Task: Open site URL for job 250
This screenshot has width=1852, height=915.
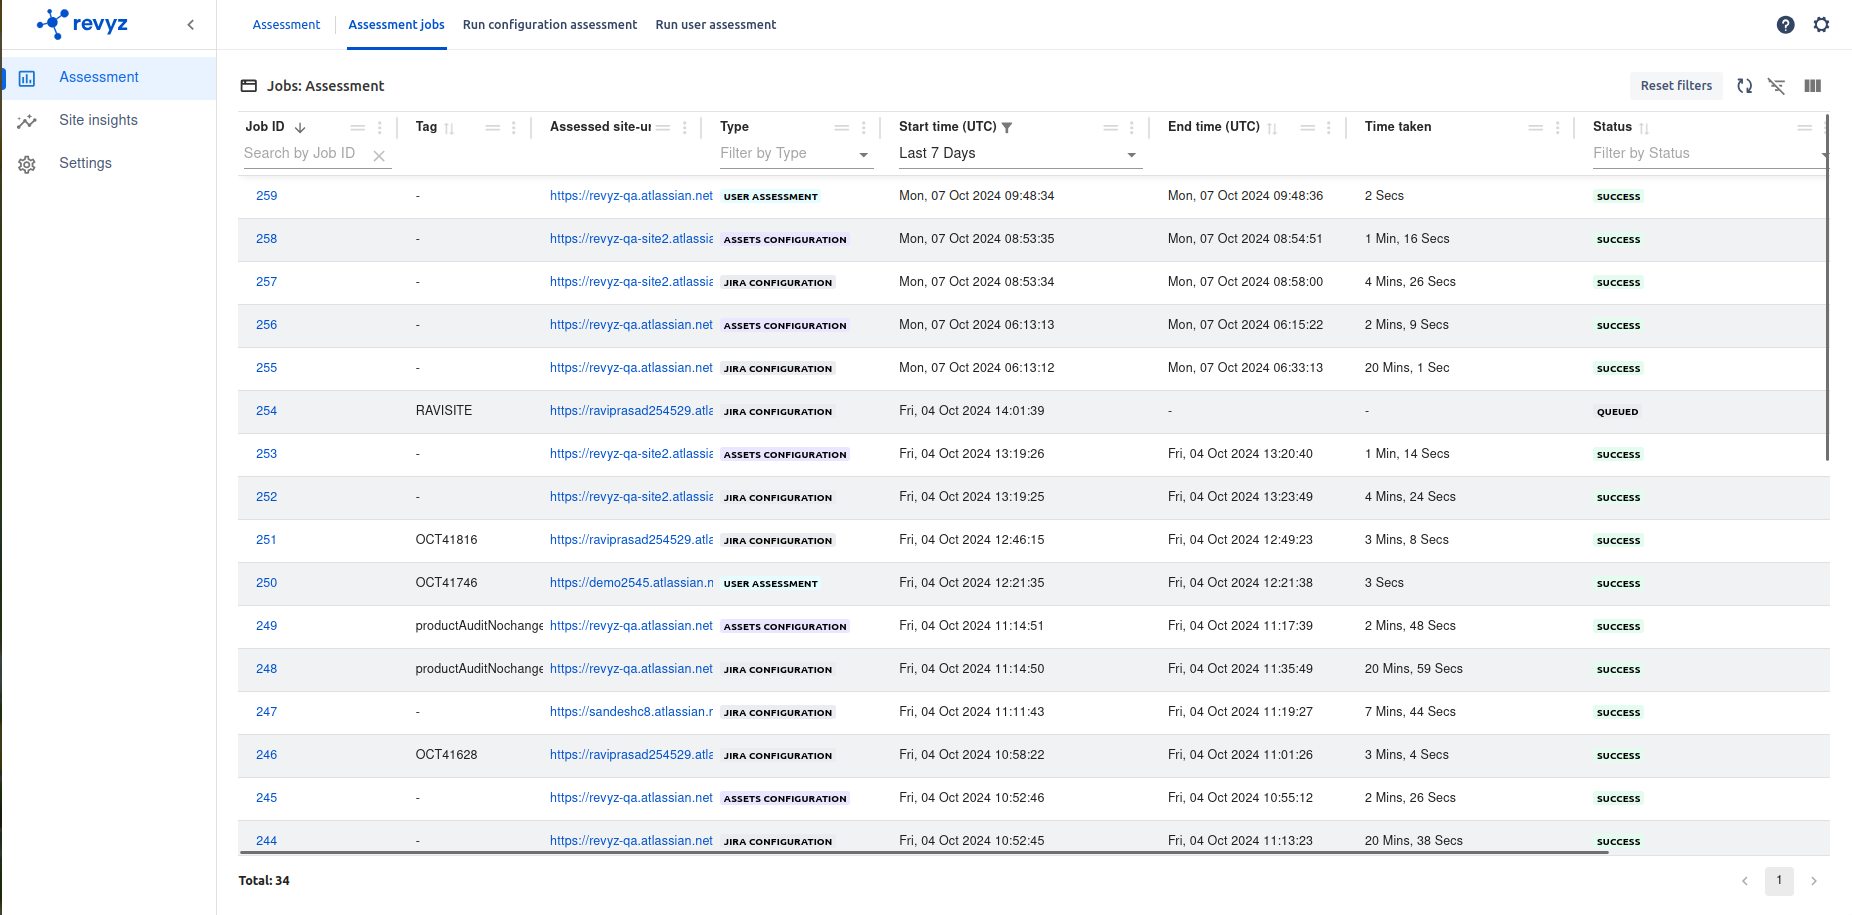Action: (632, 583)
